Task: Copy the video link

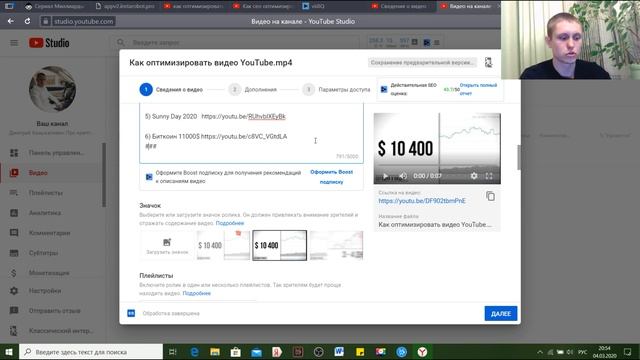Action: (x=491, y=196)
